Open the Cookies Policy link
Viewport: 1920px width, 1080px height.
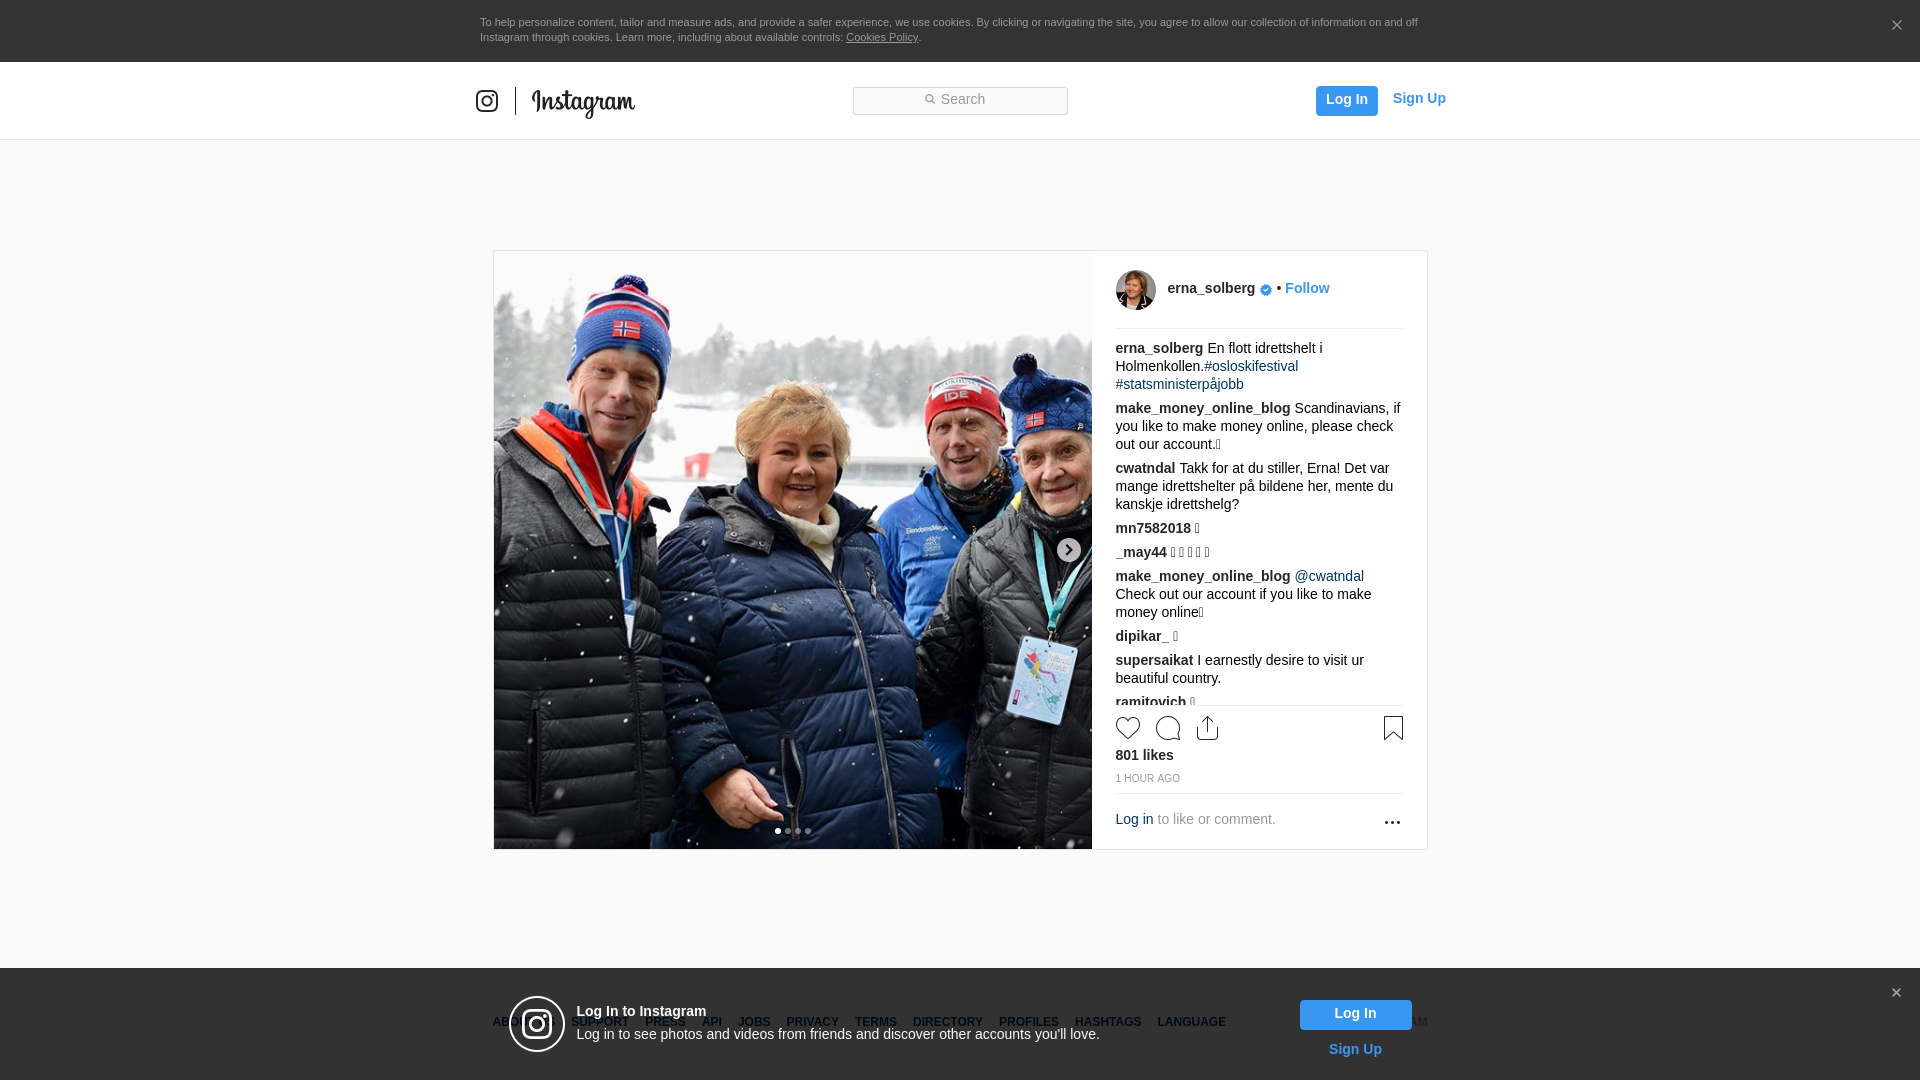click(882, 37)
